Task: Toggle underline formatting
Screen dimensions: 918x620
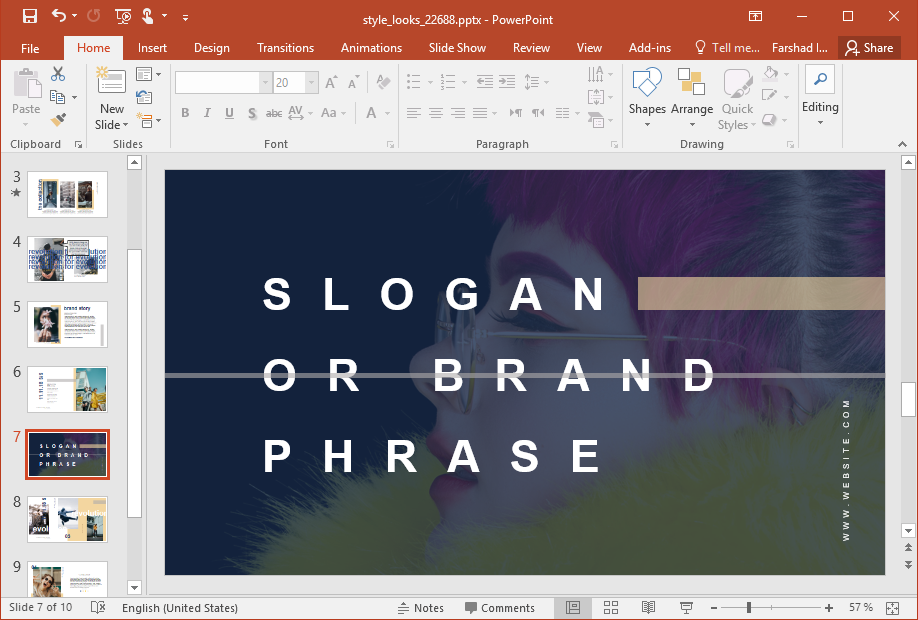Action: (228, 113)
